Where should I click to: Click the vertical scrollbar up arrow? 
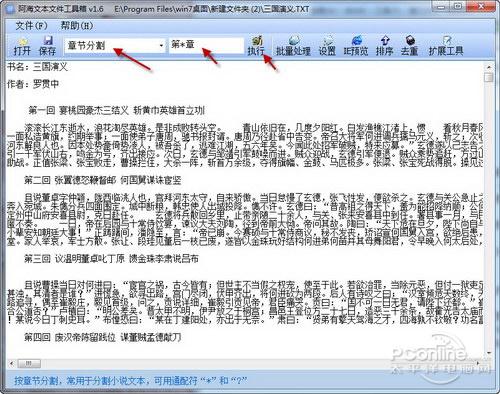(x=489, y=67)
